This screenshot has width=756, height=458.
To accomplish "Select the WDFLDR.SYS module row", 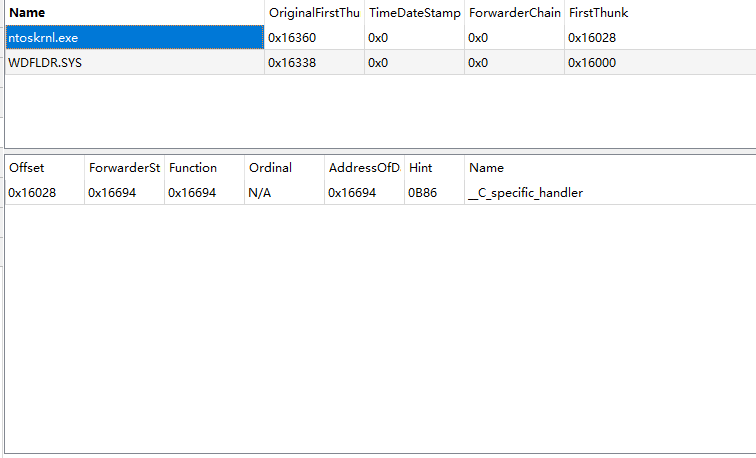I will click(x=134, y=62).
